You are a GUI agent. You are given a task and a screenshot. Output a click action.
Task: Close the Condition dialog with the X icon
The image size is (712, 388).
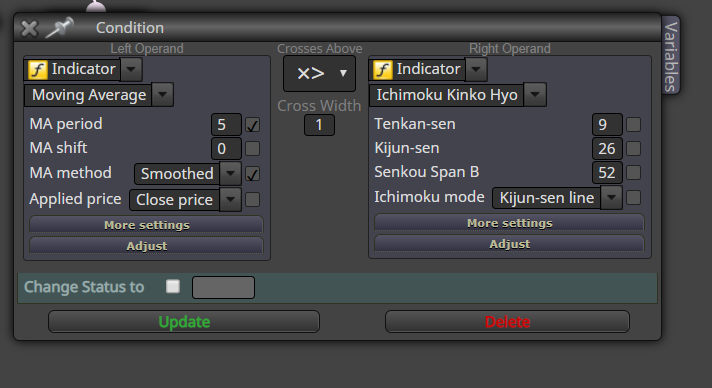(30, 29)
